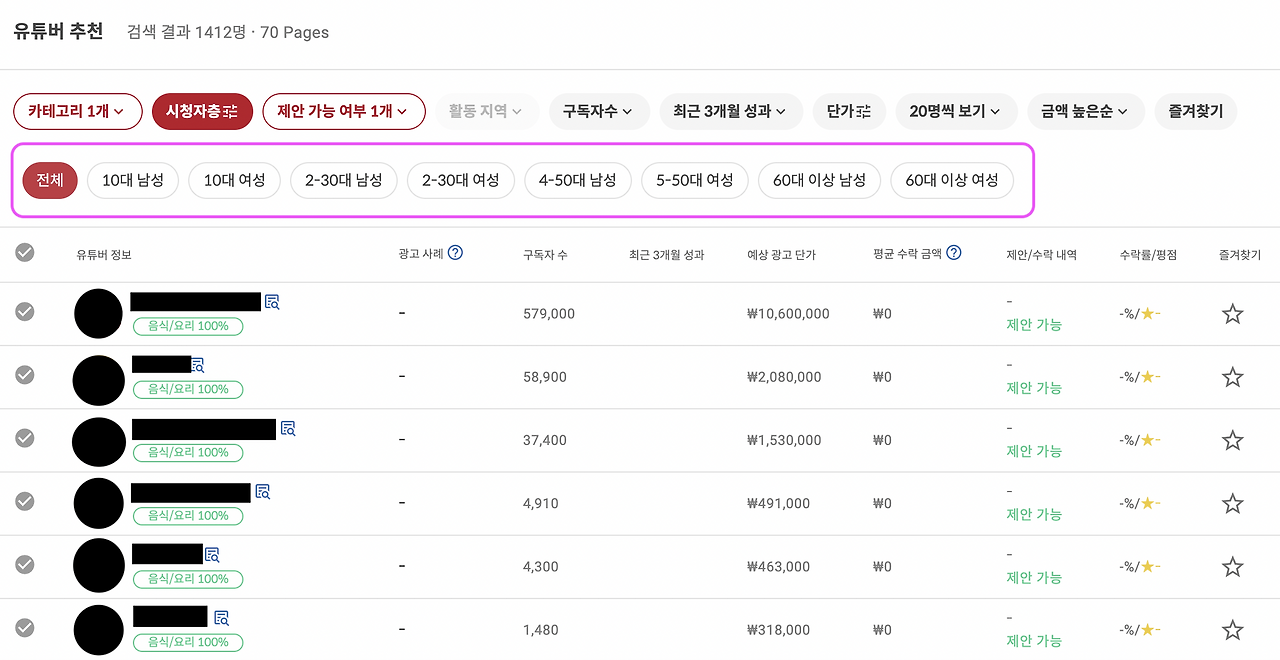Screen dimensions: 1280x660
Task: Open the 평균 수락 금액 help tooltip icon
Action: pyautogui.click(x=953, y=253)
